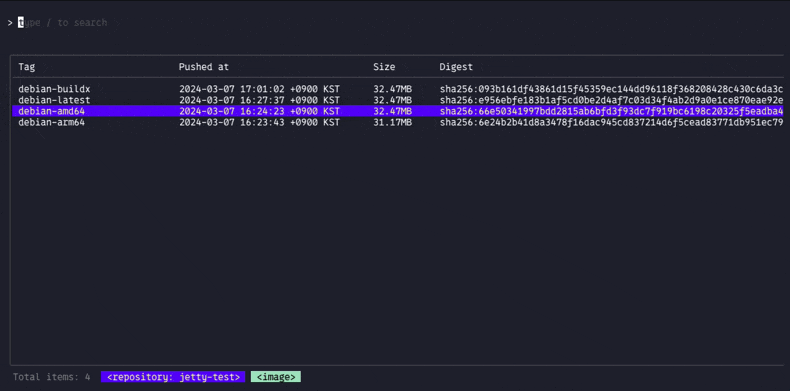Click the Pushed at column header

(x=204, y=67)
